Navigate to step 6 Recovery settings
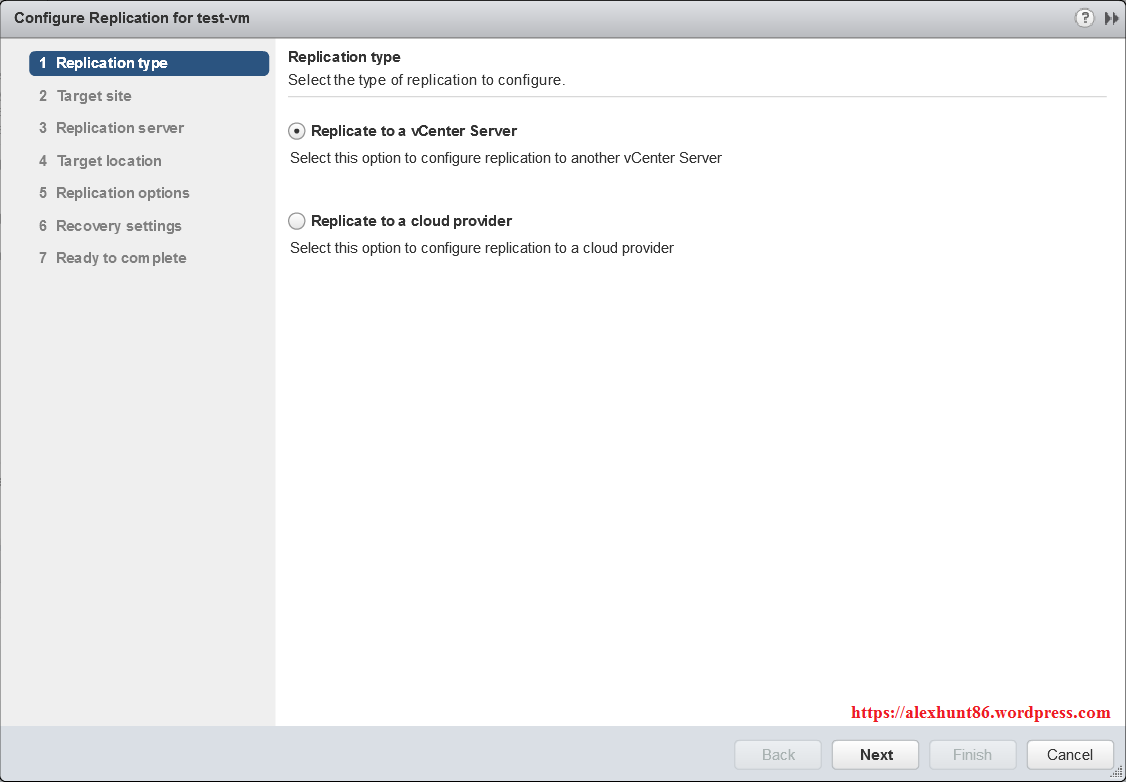The image size is (1126, 782). (x=118, y=226)
